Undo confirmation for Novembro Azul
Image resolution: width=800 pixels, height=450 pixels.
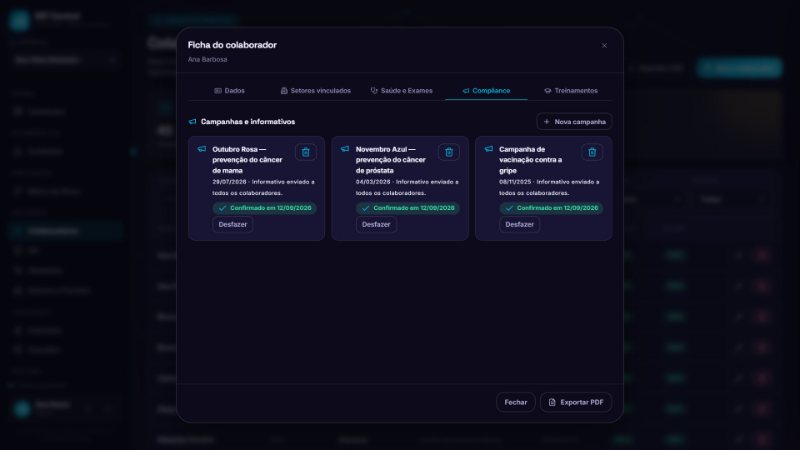(376, 224)
